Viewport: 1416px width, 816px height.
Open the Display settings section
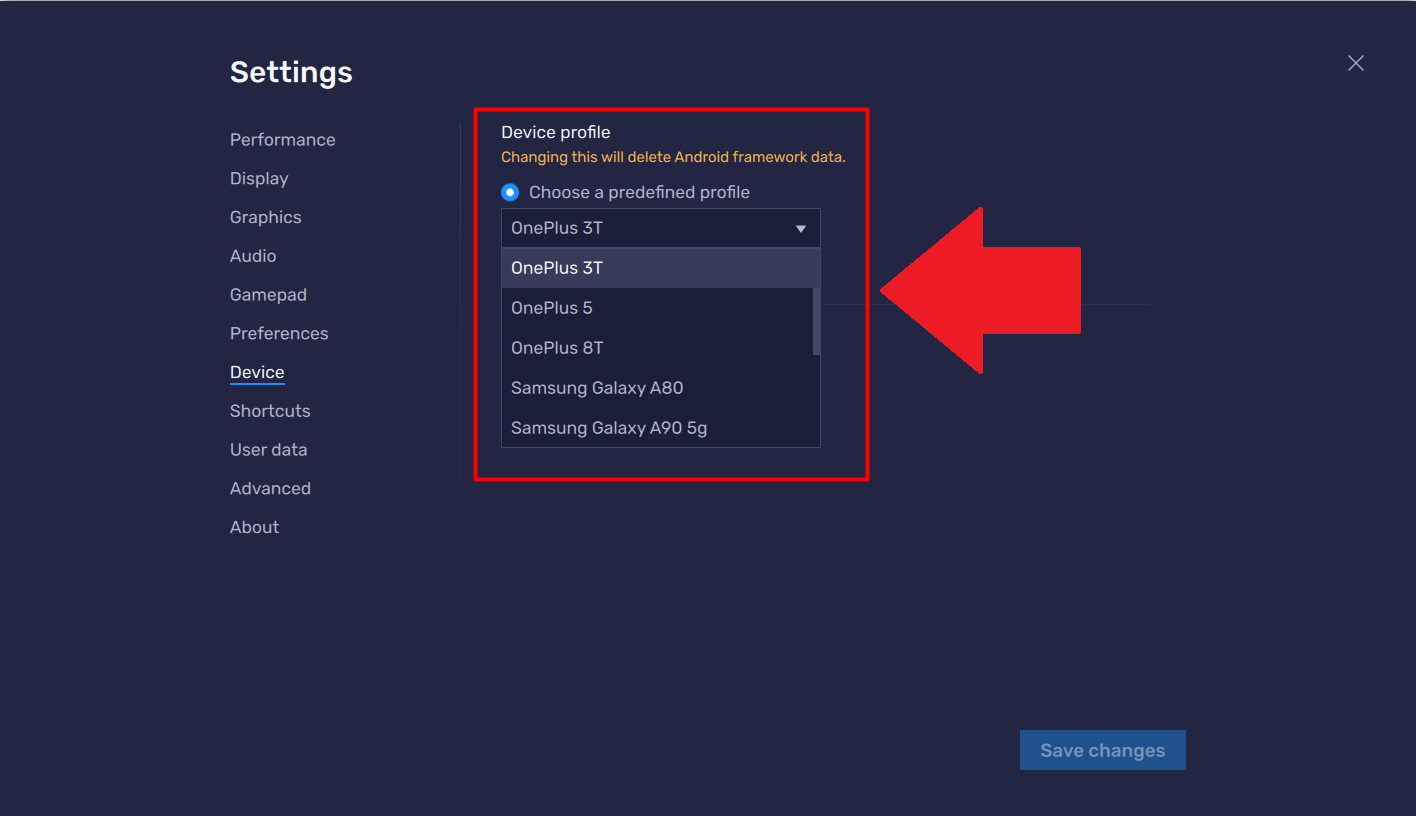pyautogui.click(x=259, y=179)
